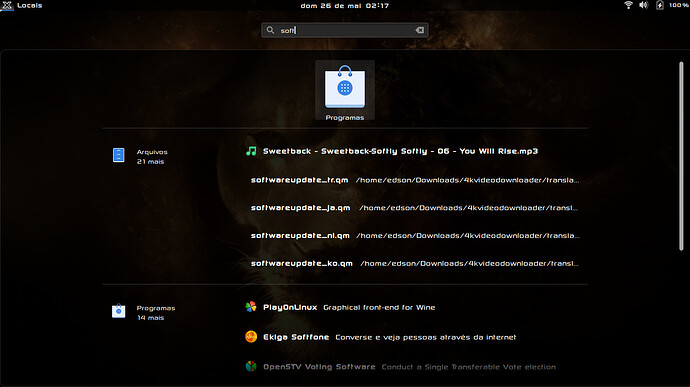
Task: Open the clock showing dom 26 de mai 02:17
Action: 345,6
